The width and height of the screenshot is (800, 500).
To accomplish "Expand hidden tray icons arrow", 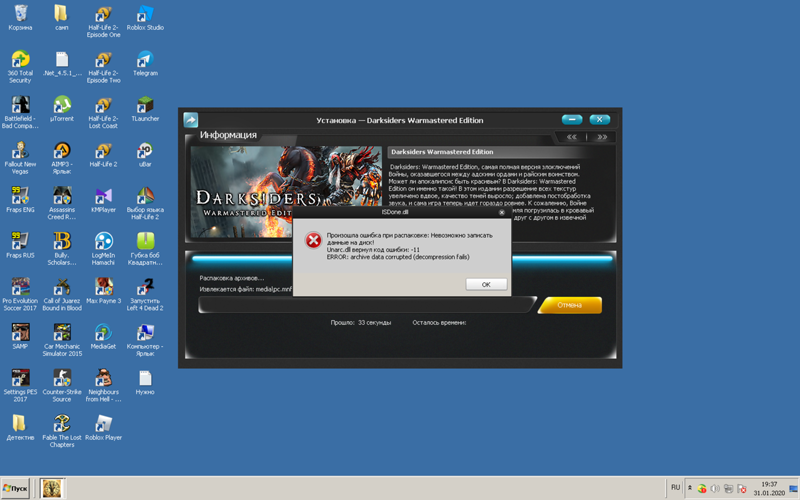I will coord(690,488).
